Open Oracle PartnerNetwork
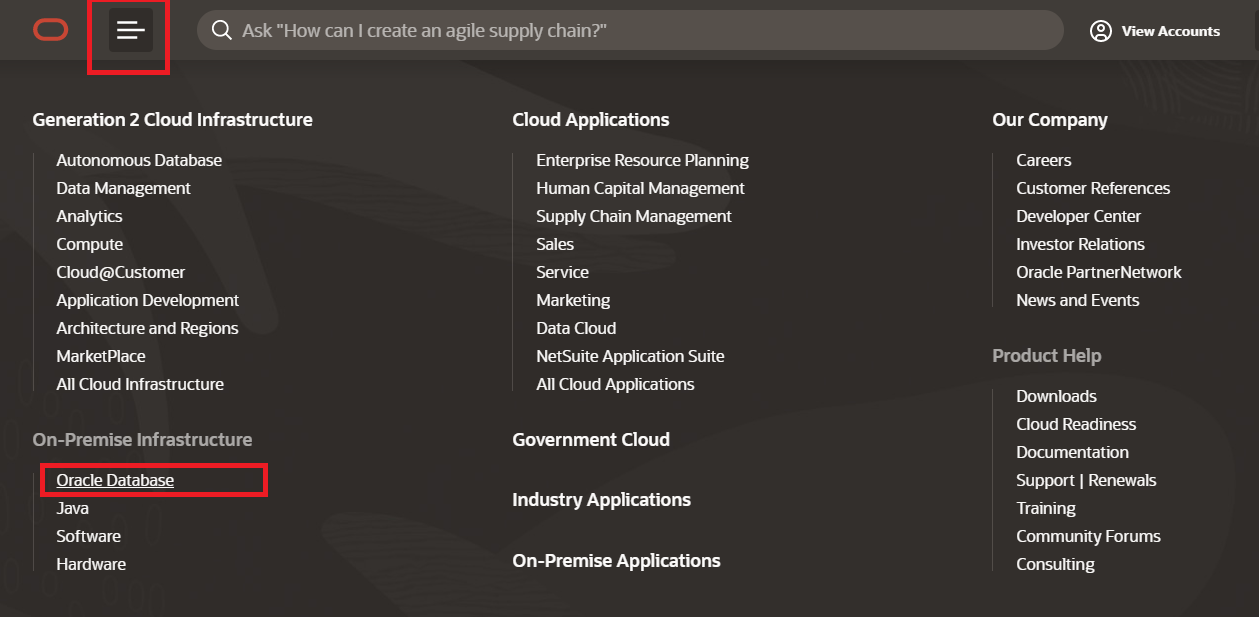Viewport: 1259px width, 617px height. tap(1099, 272)
